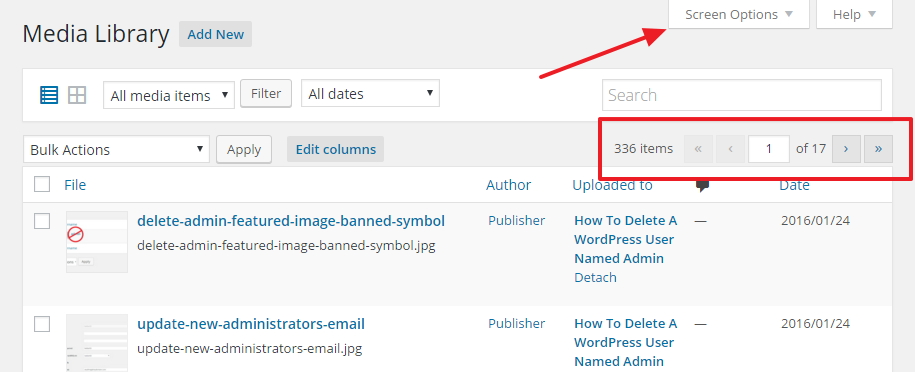Expand the Help panel
The image size is (915, 372).
tap(854, 14)
